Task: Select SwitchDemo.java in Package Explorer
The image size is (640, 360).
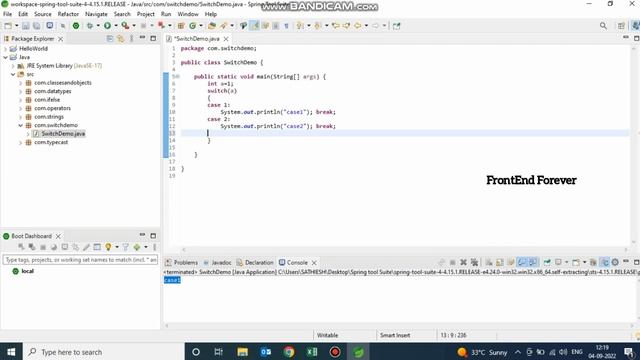Action: tap(63, 134)
